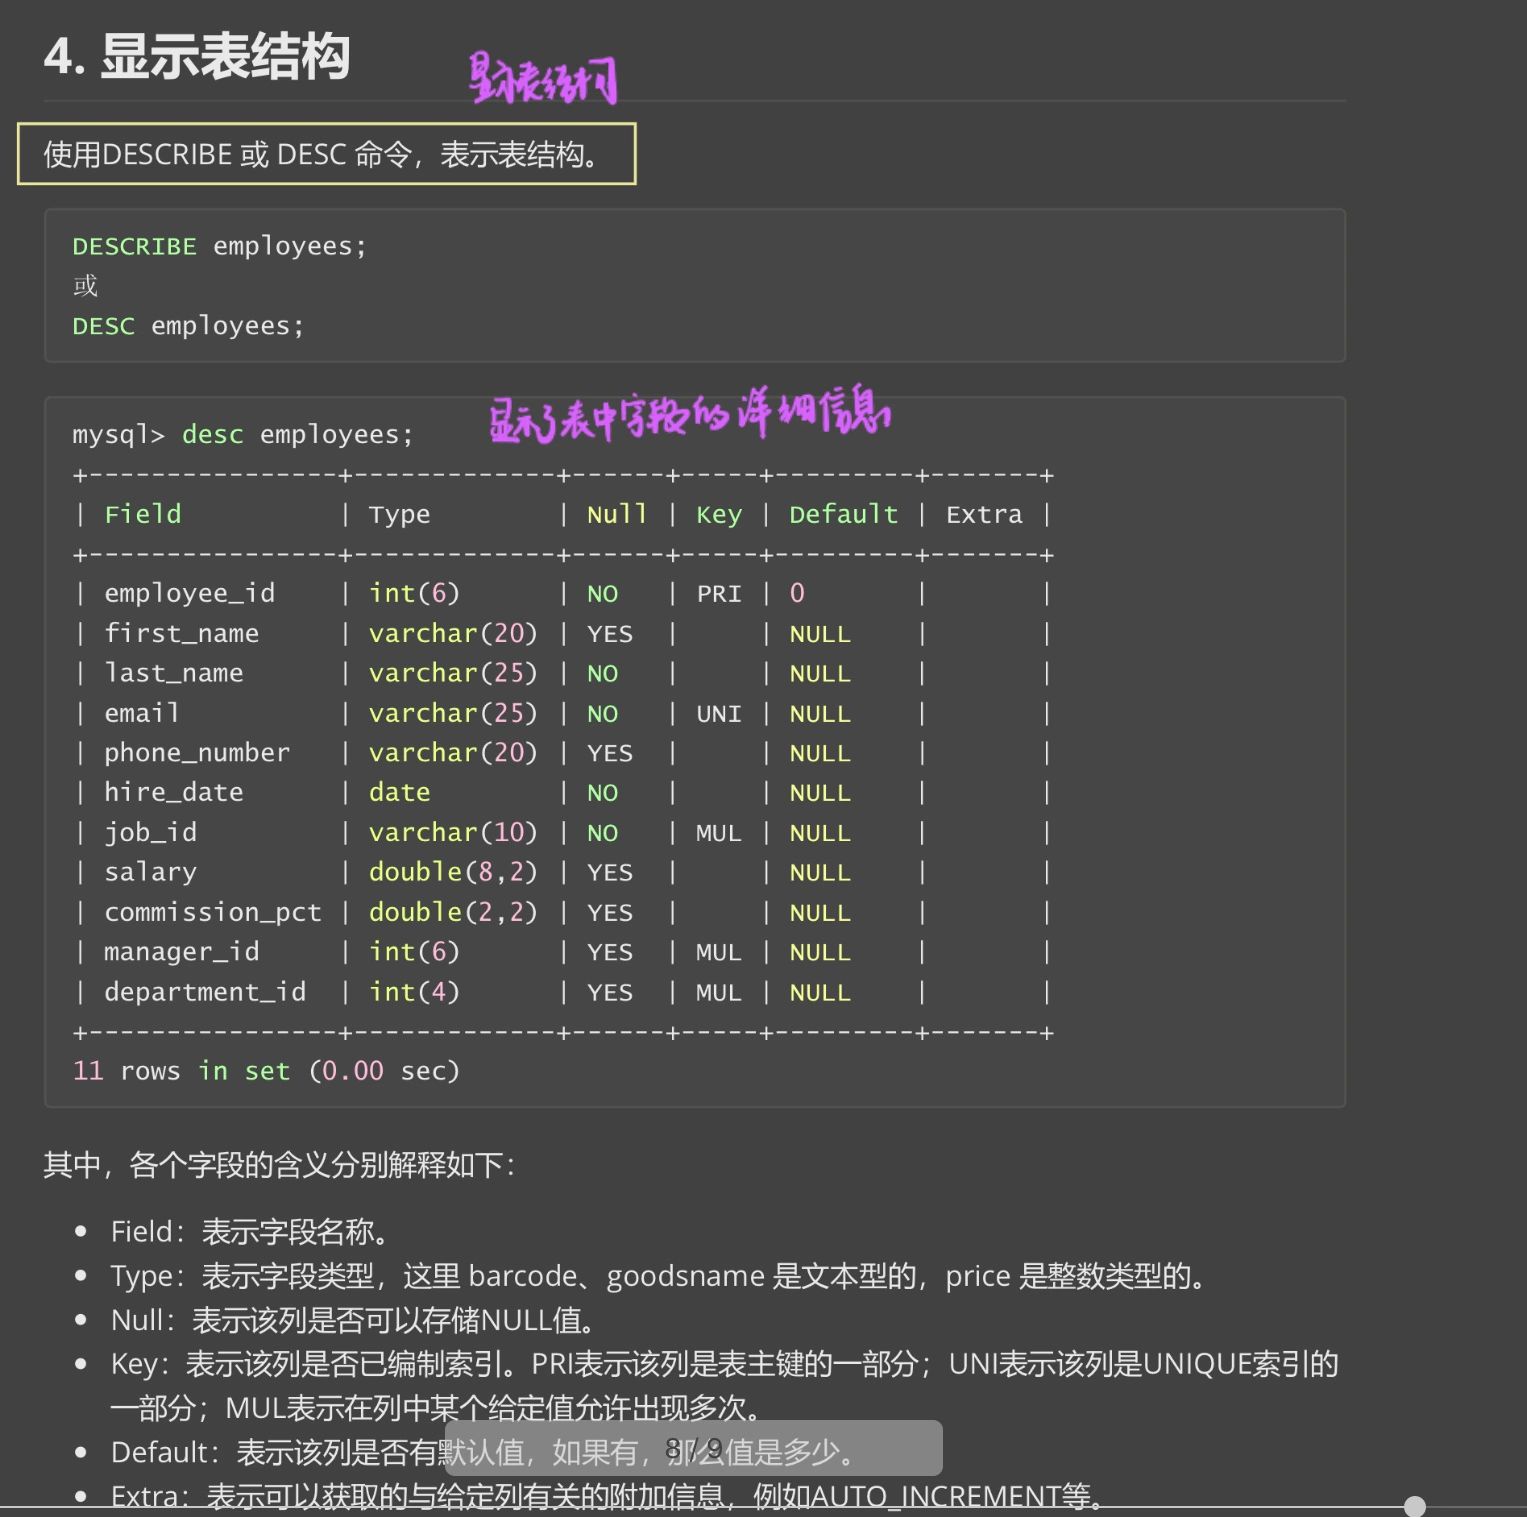Click the page slider handle at the bottom right
This screenshot has height=1517, width=1527.
pyautogui.click(x=1414, y=1506)
